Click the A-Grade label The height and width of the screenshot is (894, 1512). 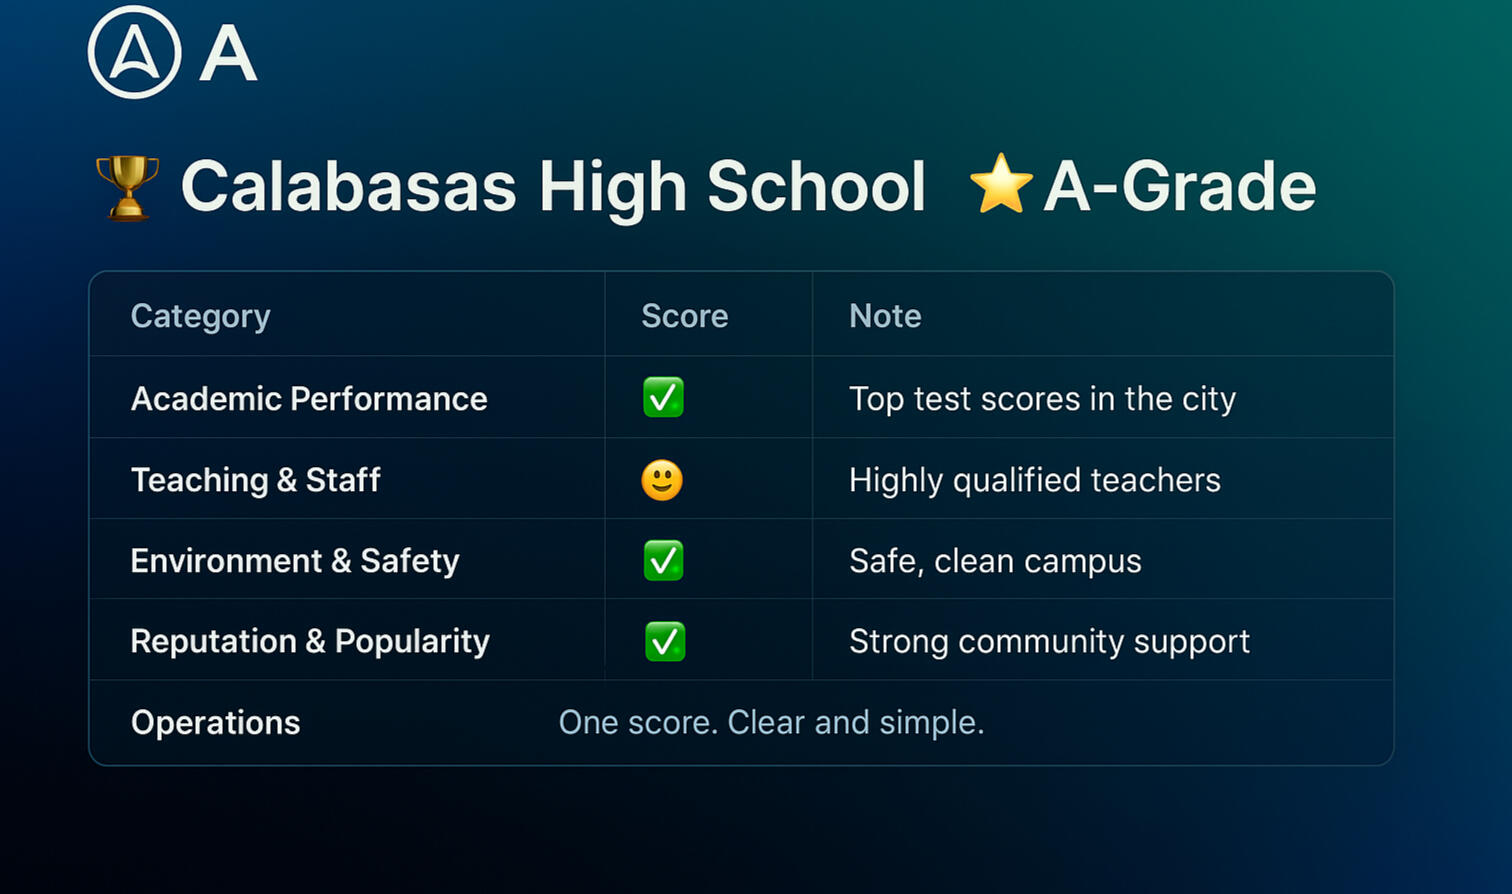pos(1180,187)
